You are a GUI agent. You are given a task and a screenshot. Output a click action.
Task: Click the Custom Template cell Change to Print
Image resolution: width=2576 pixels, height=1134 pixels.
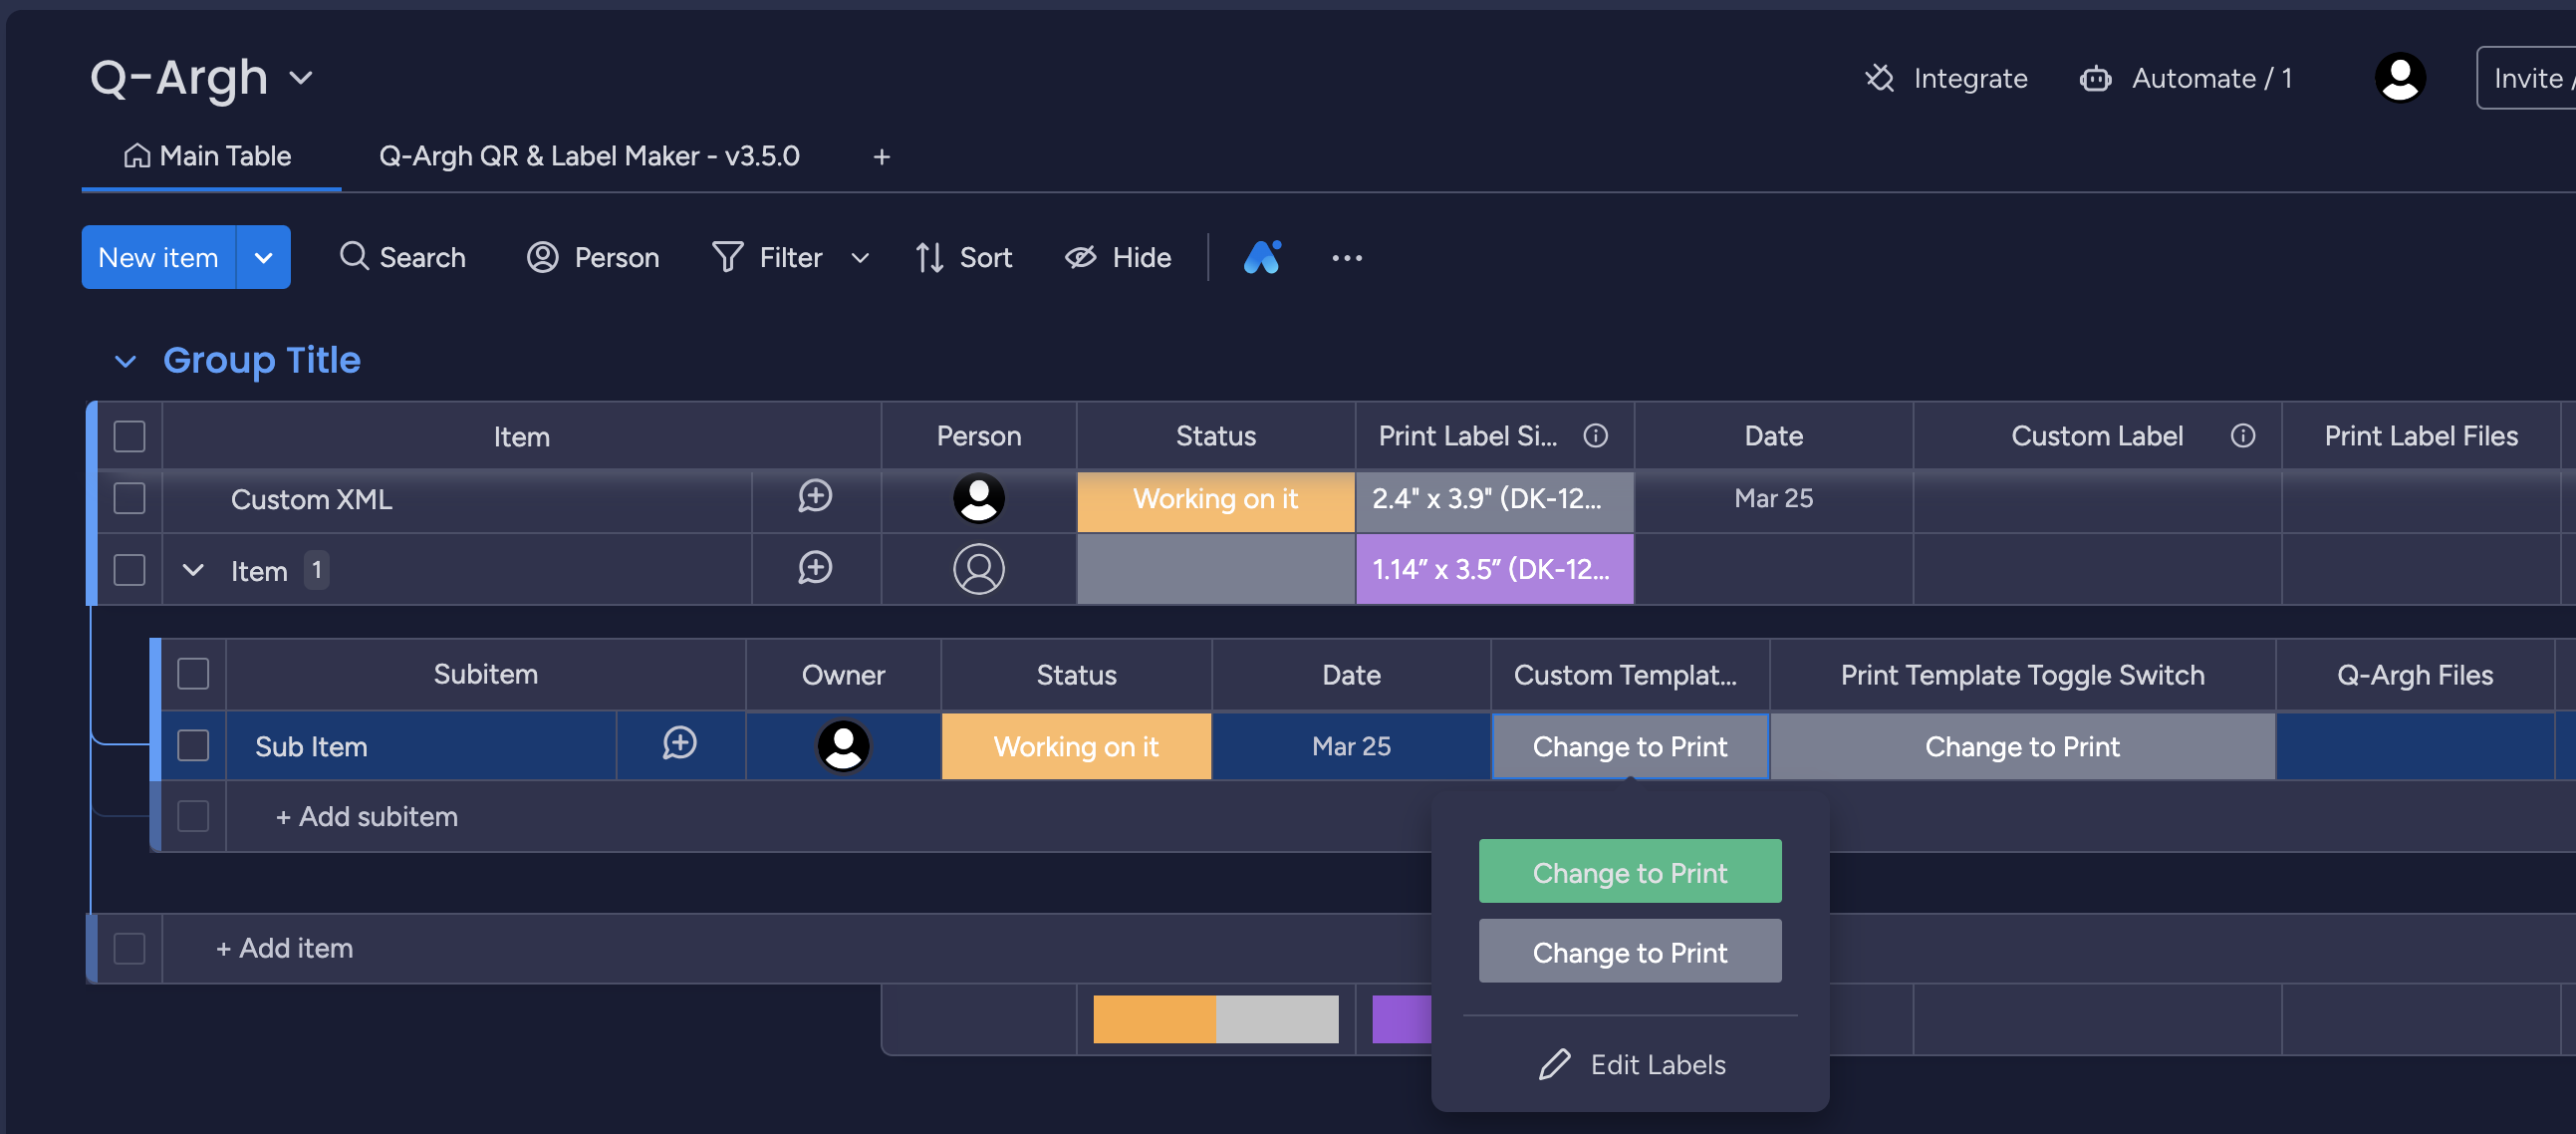pyautogui.click(x=1629, y=746)
